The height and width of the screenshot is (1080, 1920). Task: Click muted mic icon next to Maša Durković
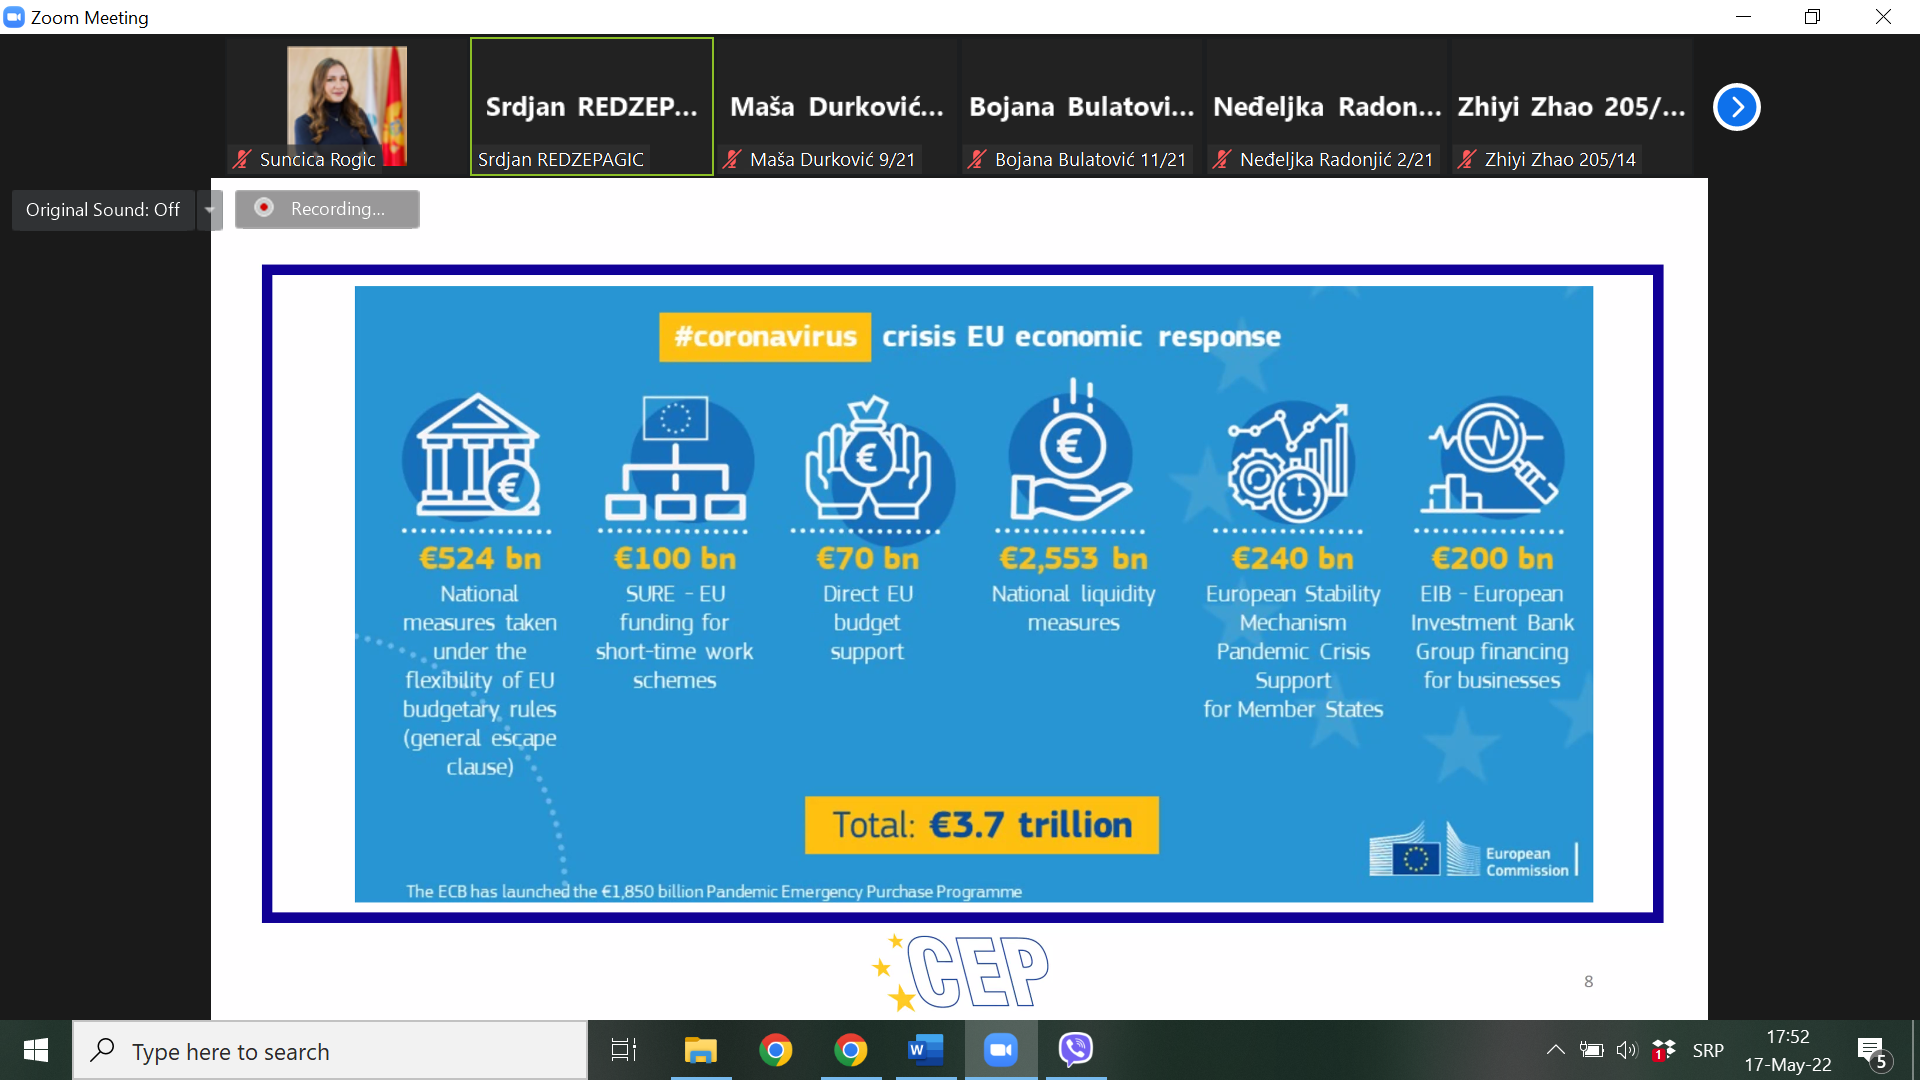[732, 159]
